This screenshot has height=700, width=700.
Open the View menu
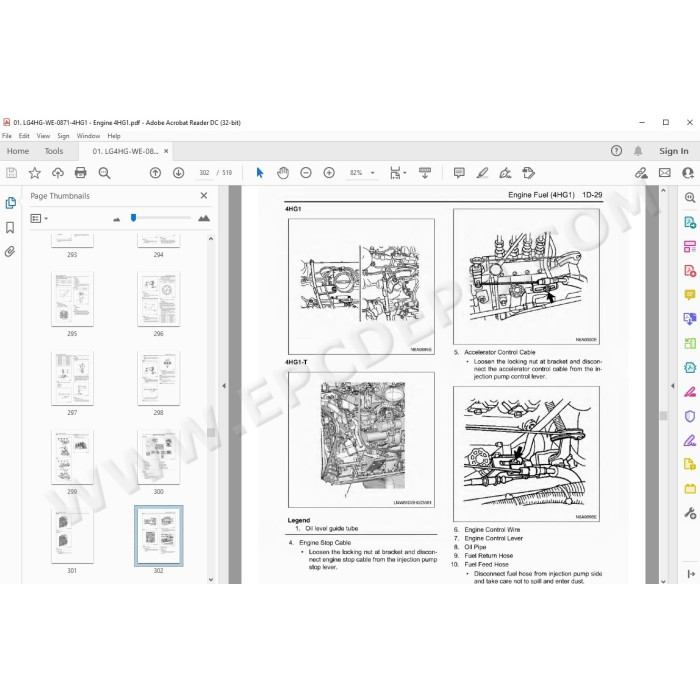43,136
